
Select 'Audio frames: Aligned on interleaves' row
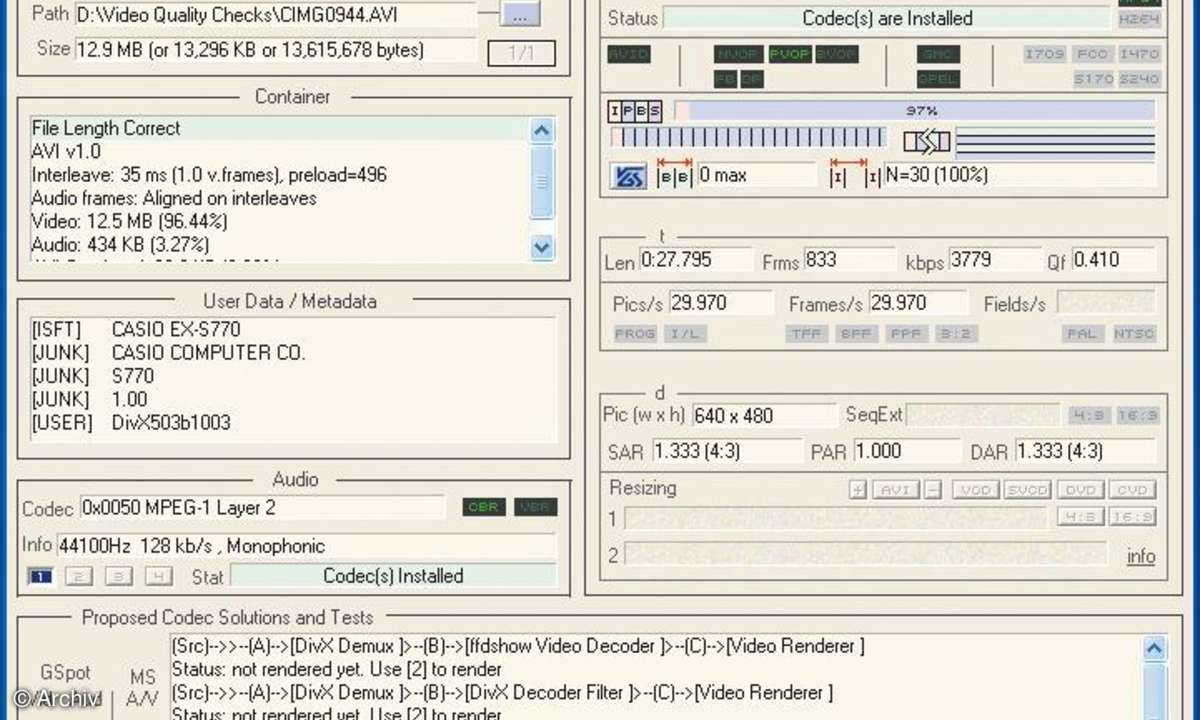point(279,198)
